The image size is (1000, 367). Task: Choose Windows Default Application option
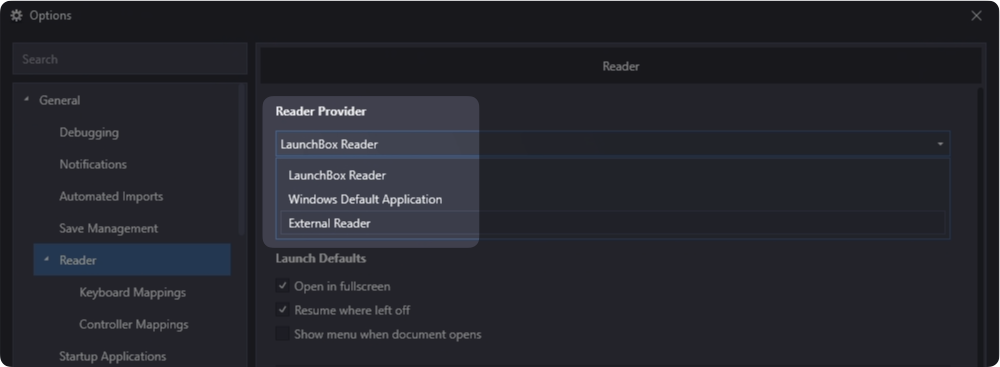613,199
